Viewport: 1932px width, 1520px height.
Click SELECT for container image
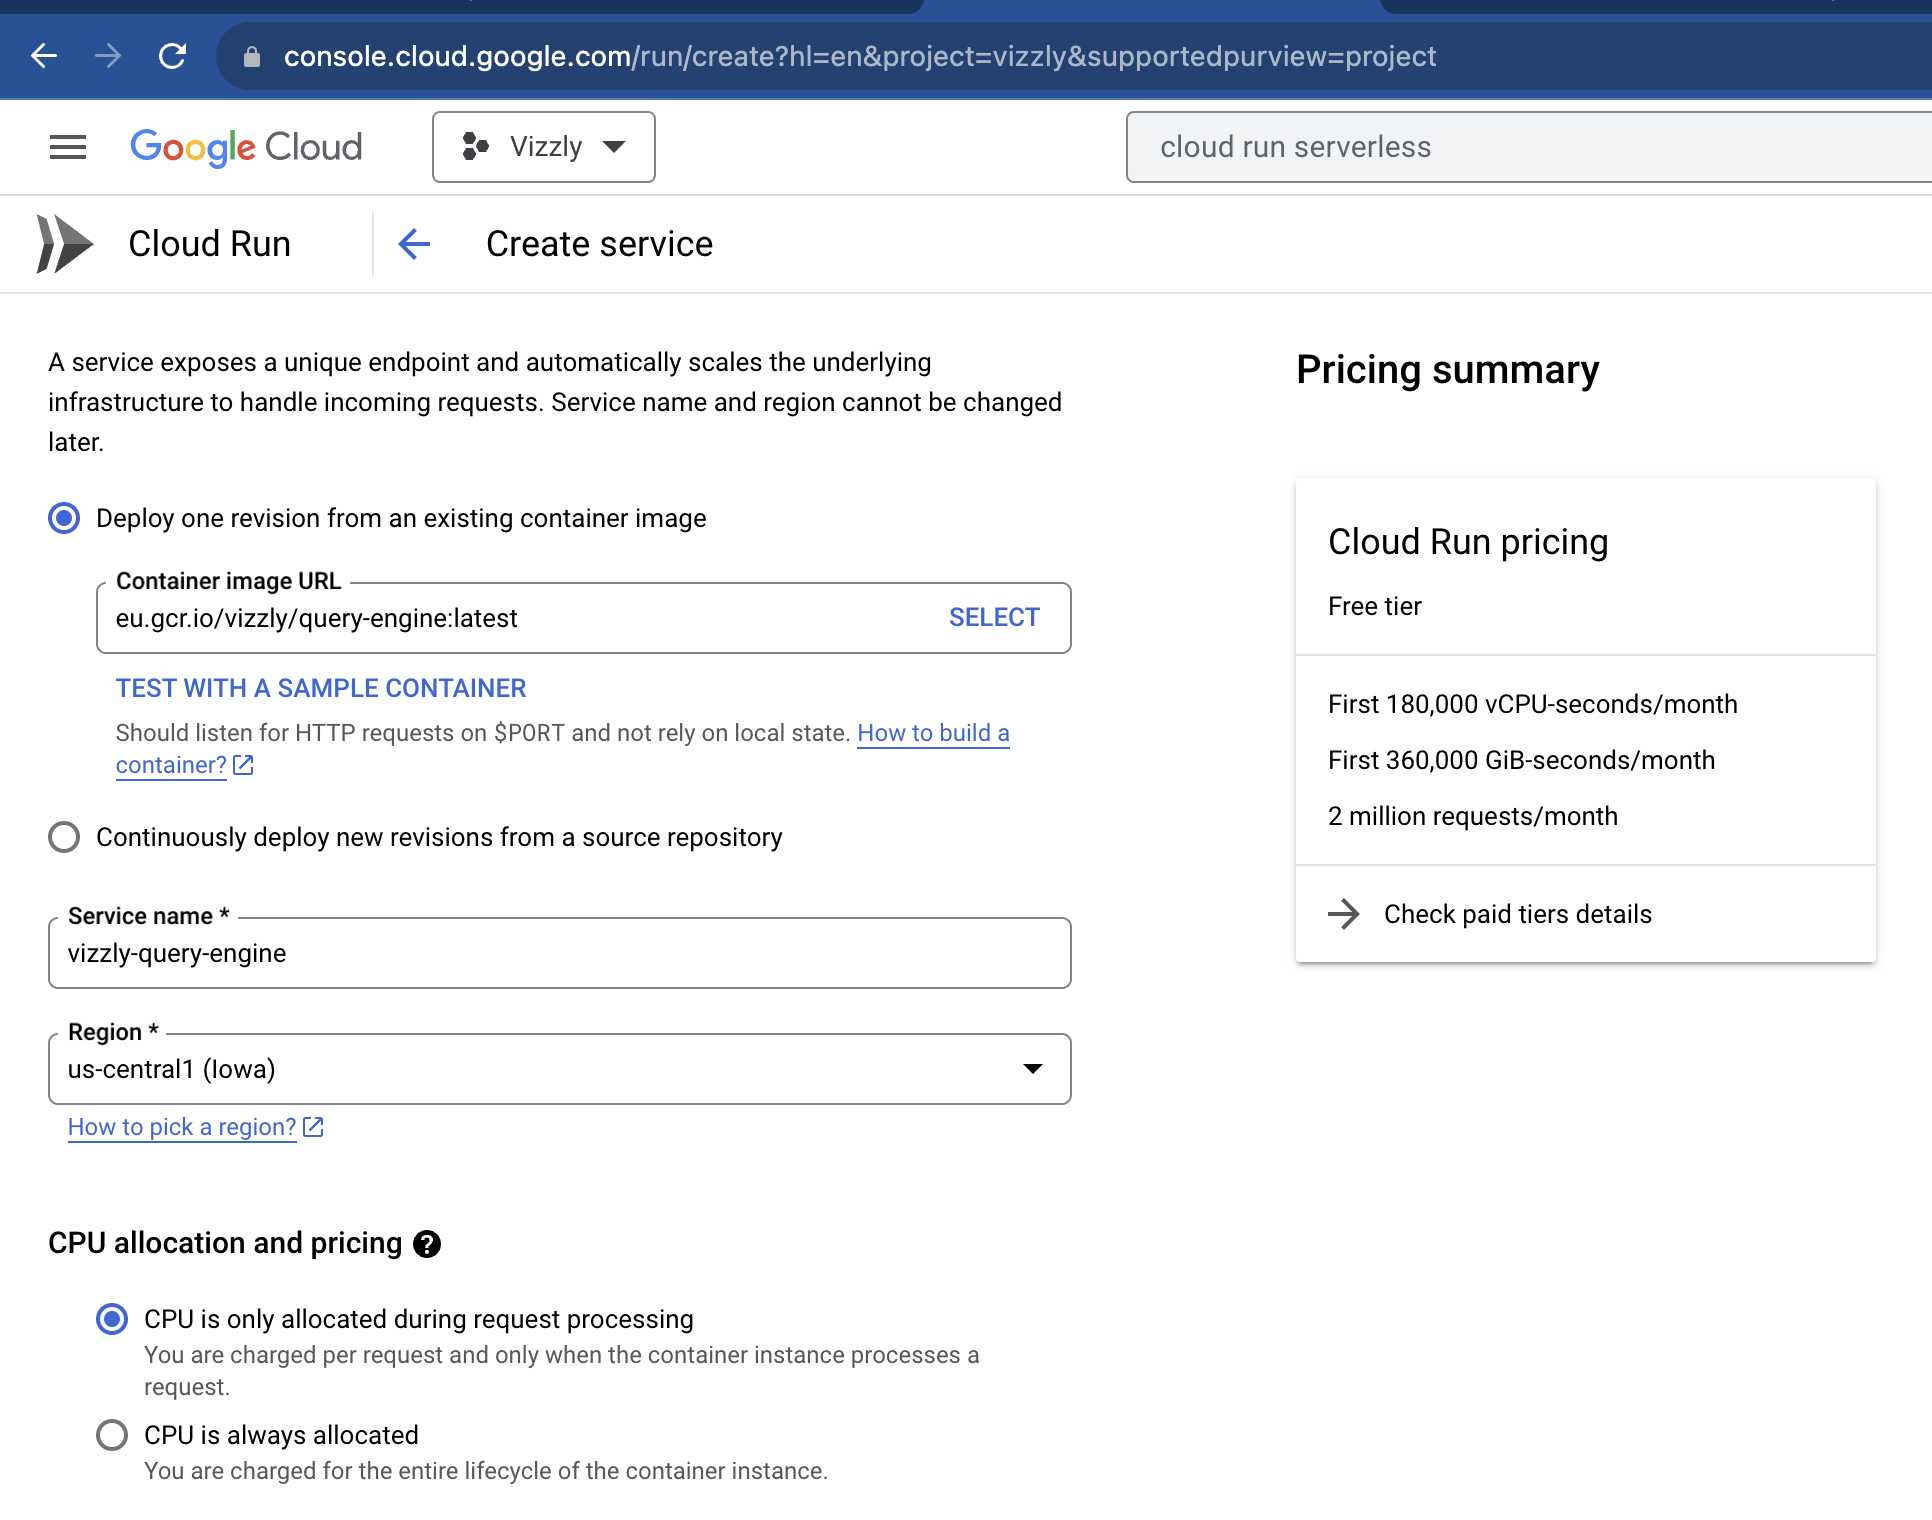[x=994, y=618]
